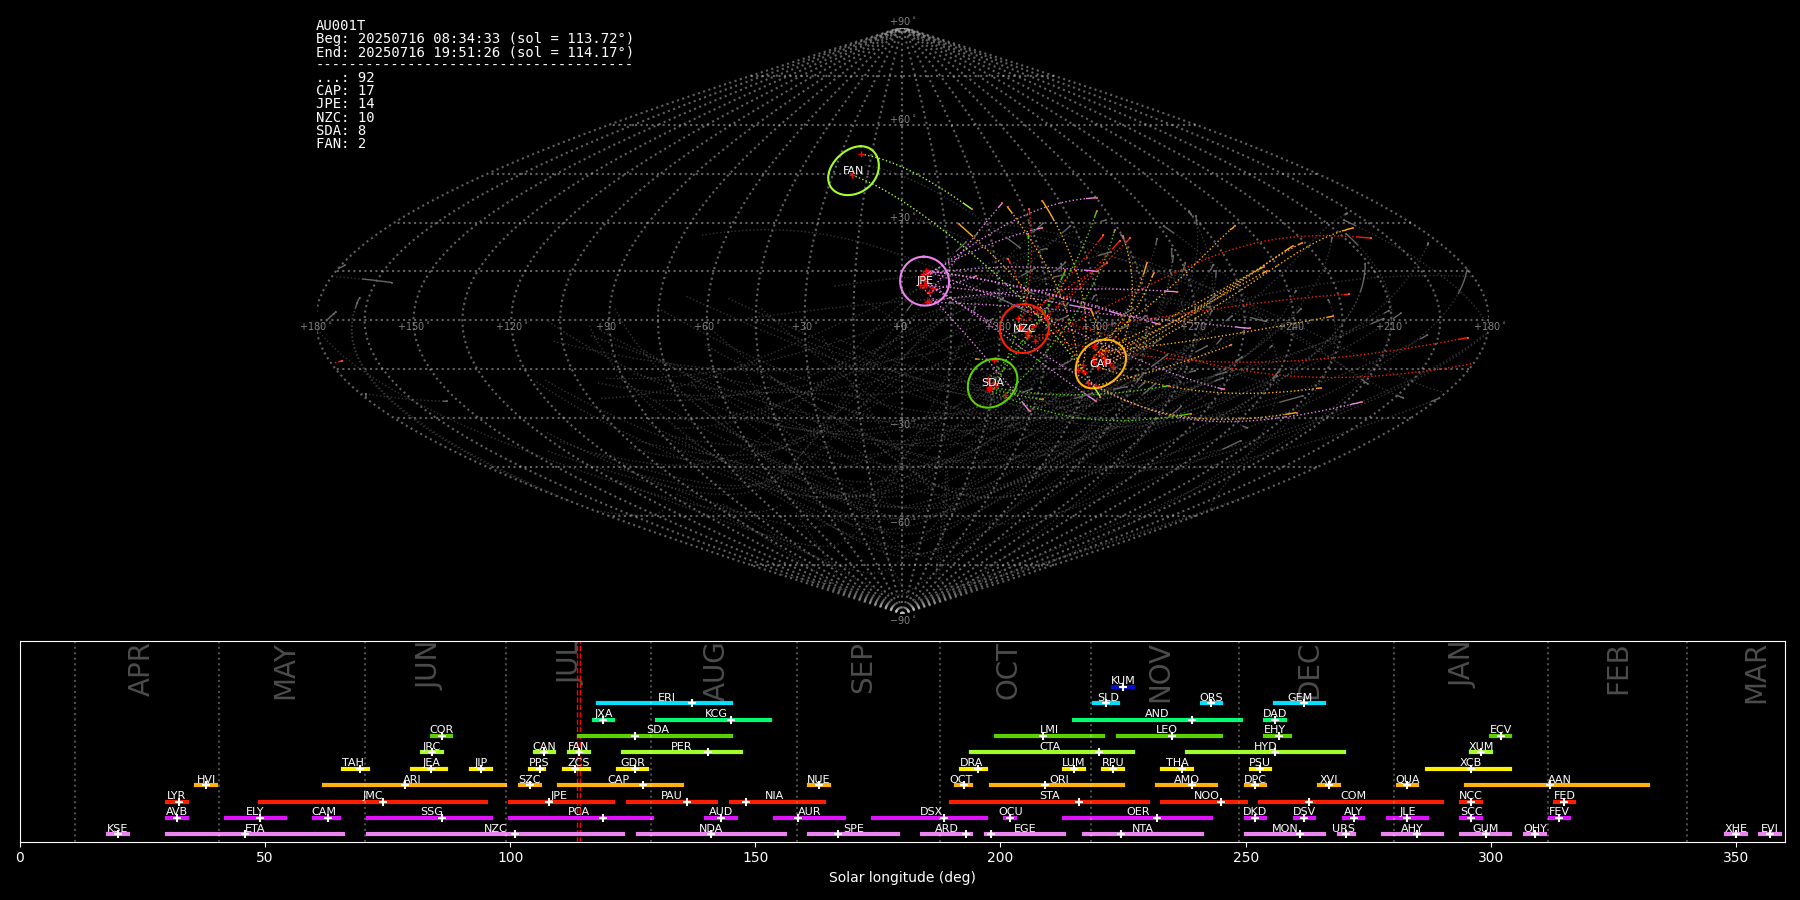Screen dimensions: 1800x900
Task: Click the AUG month label
Action: pyautogui.click(x=714, y=670)
